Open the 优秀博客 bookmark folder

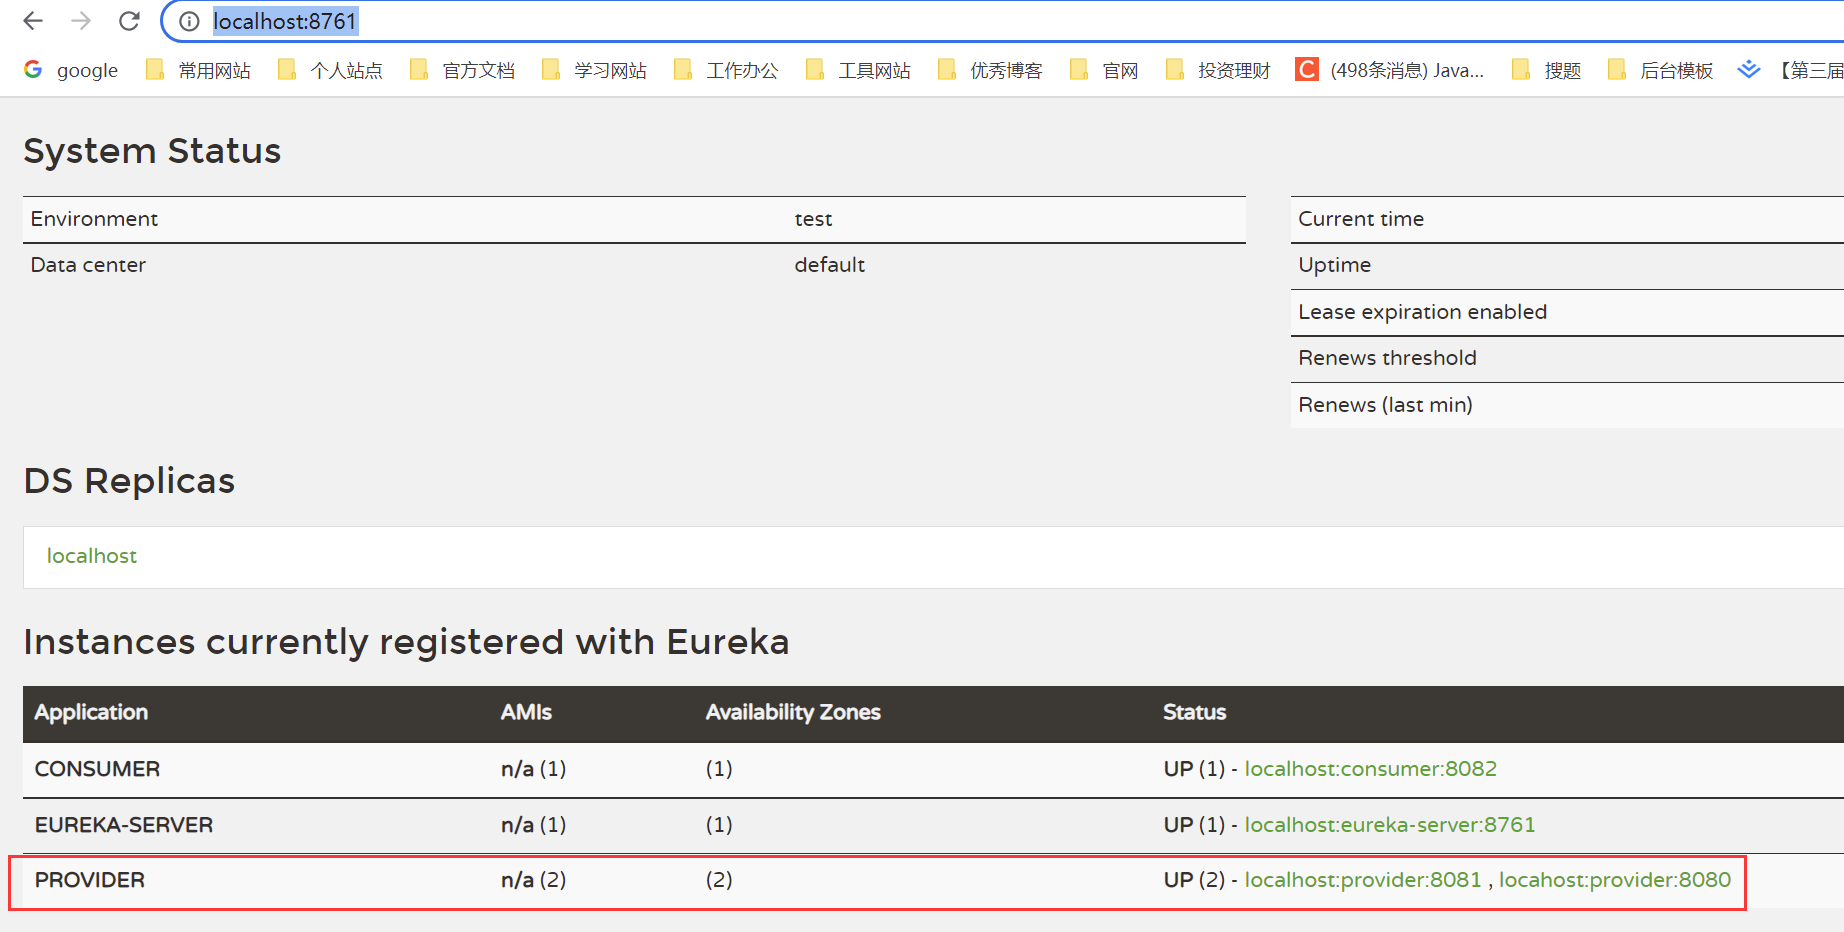[991, 70]
